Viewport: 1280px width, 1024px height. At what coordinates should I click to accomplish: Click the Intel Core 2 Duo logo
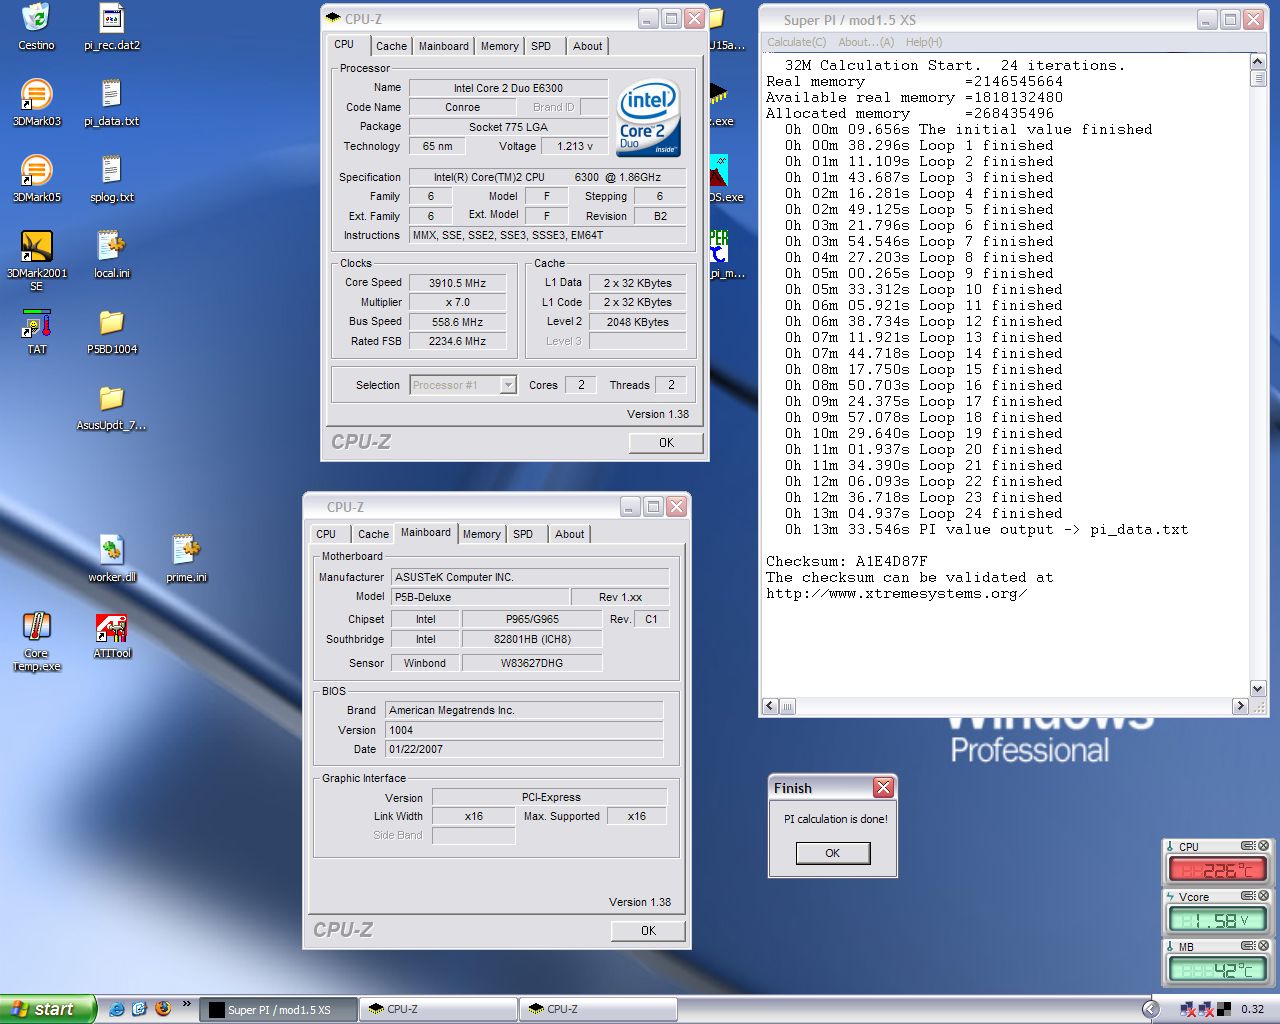pos(649,118)
